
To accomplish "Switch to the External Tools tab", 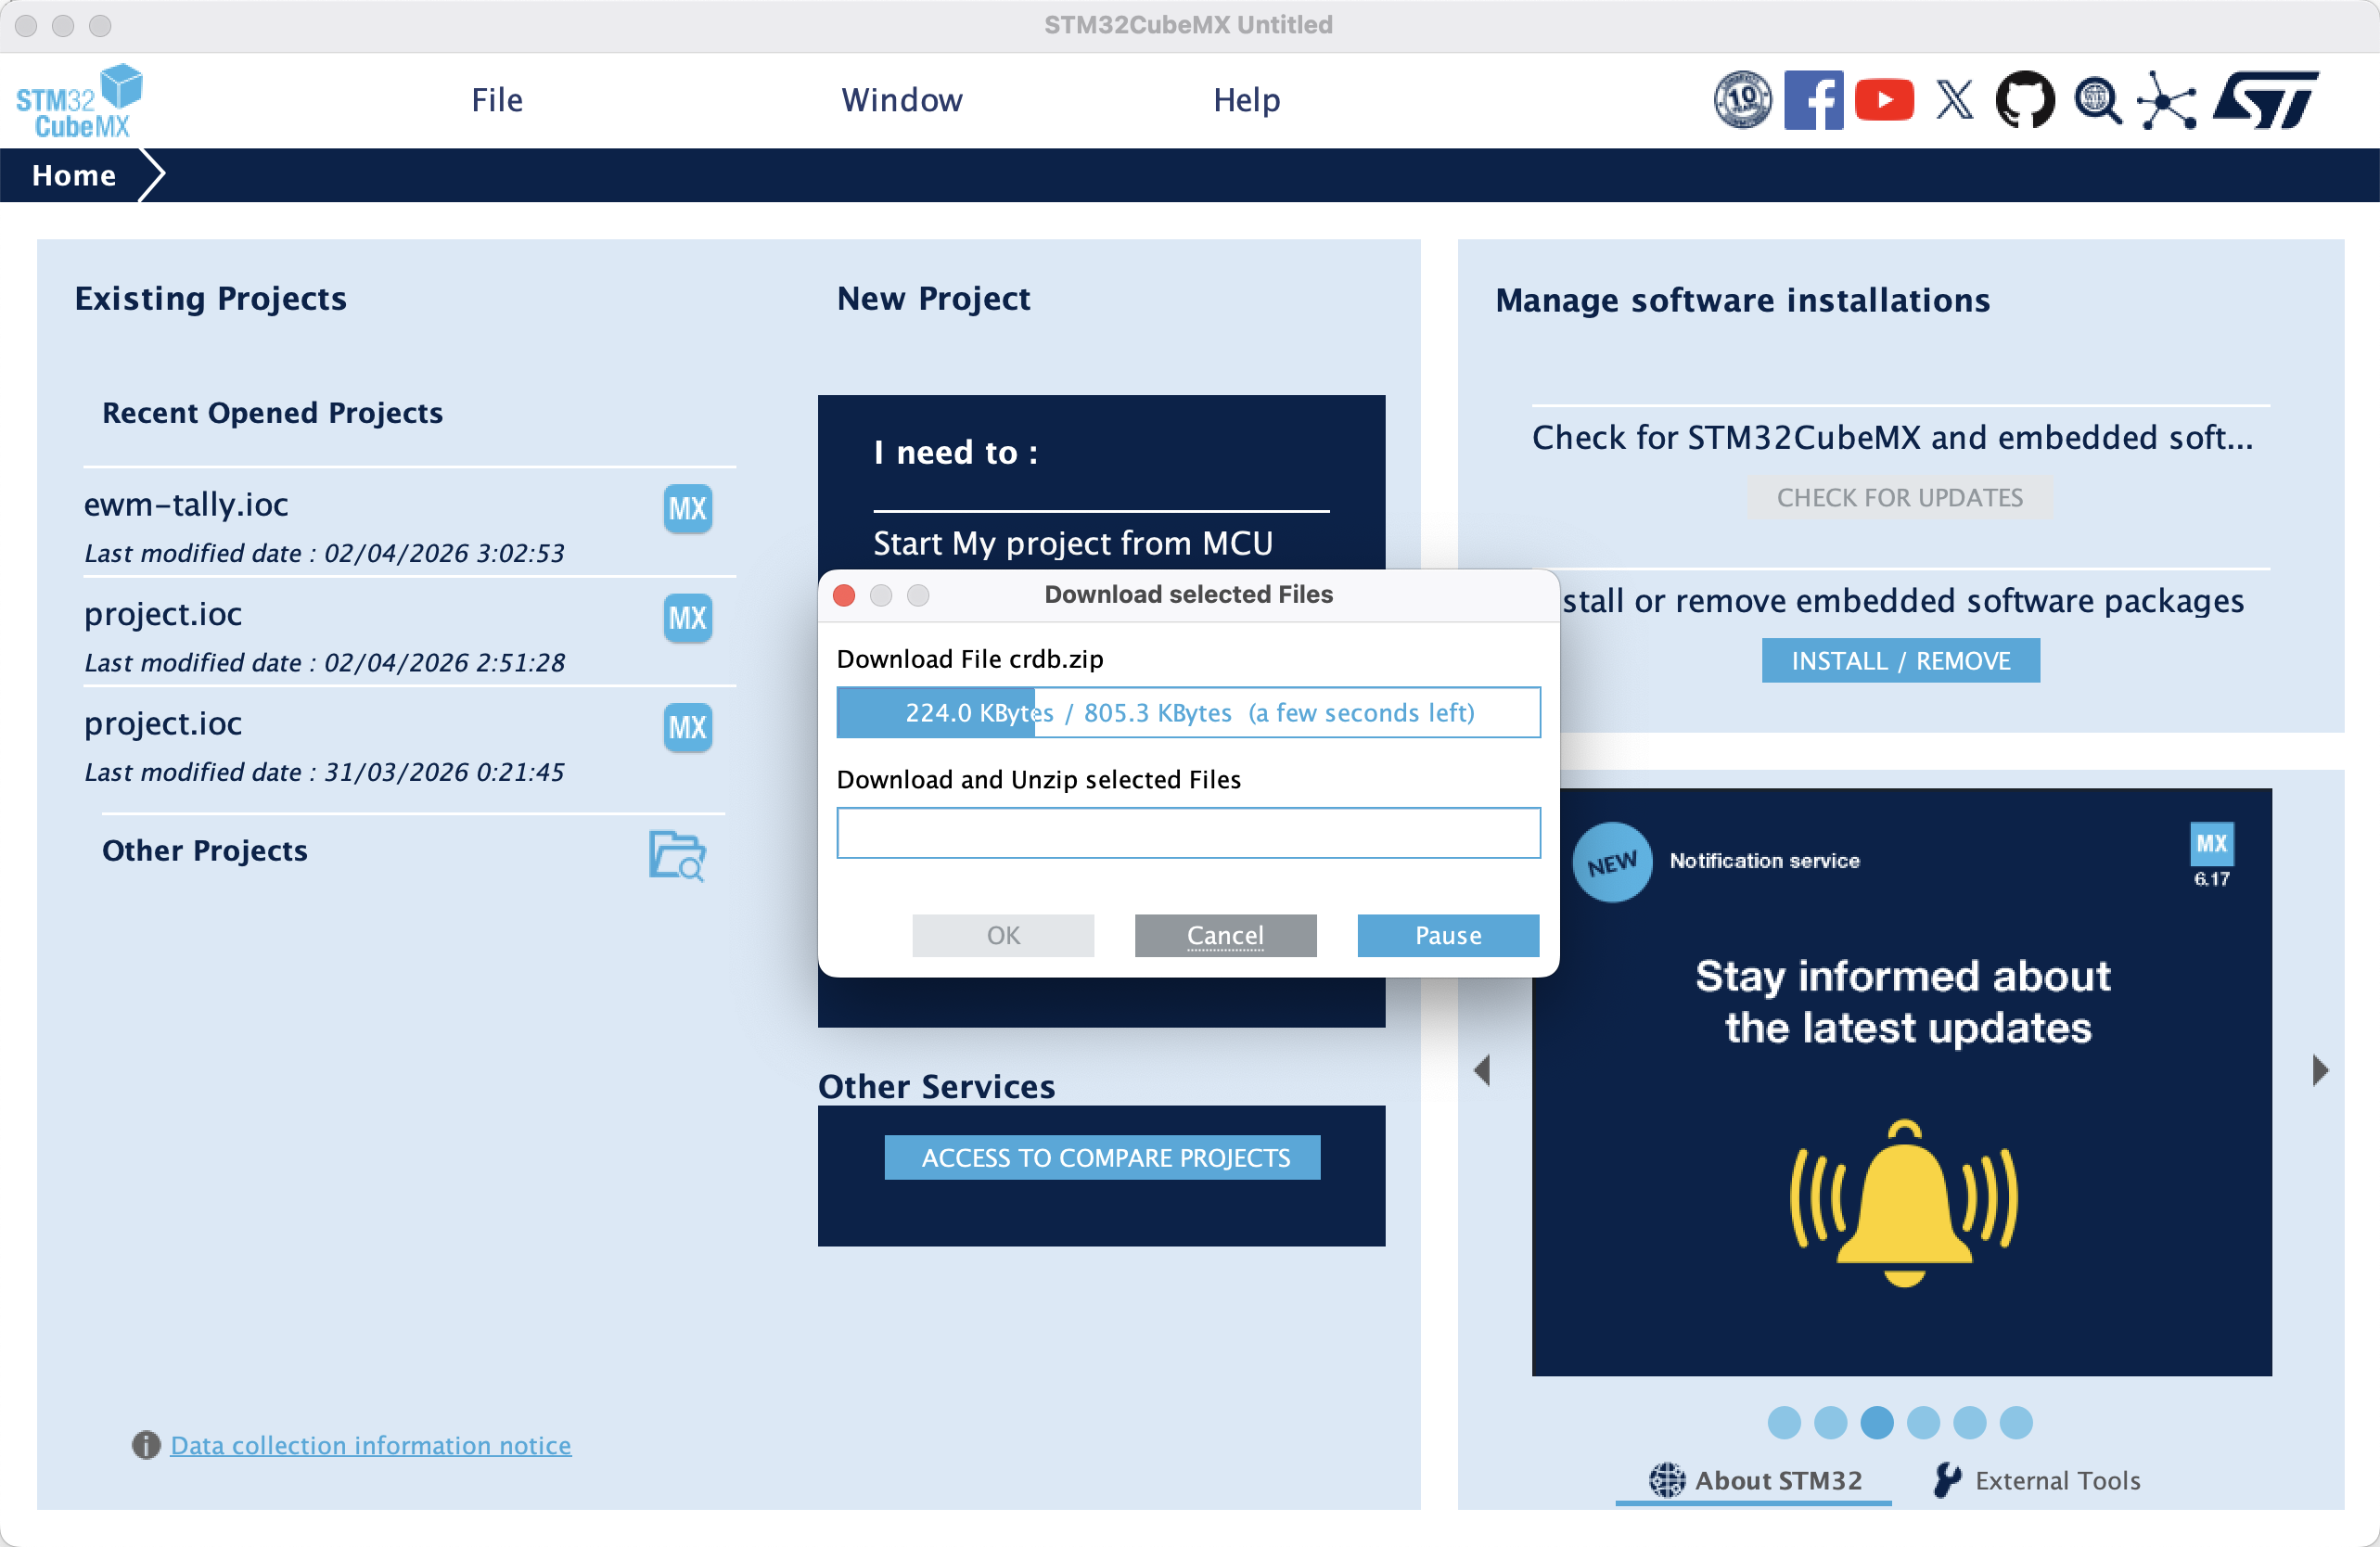I will pos(2038,1480).
